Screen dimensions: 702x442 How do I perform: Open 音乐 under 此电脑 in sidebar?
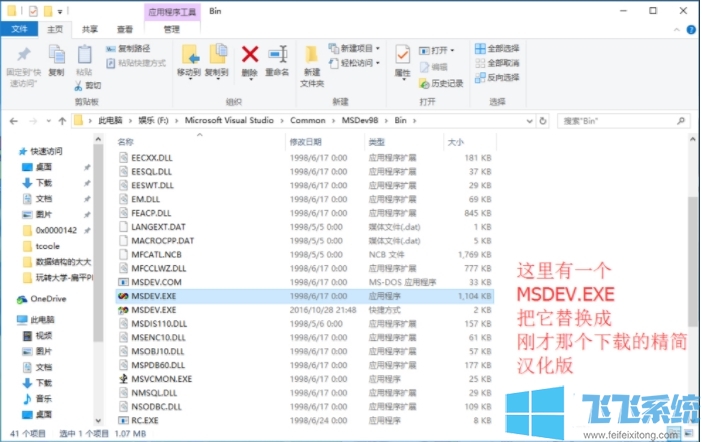click(37, 399)
